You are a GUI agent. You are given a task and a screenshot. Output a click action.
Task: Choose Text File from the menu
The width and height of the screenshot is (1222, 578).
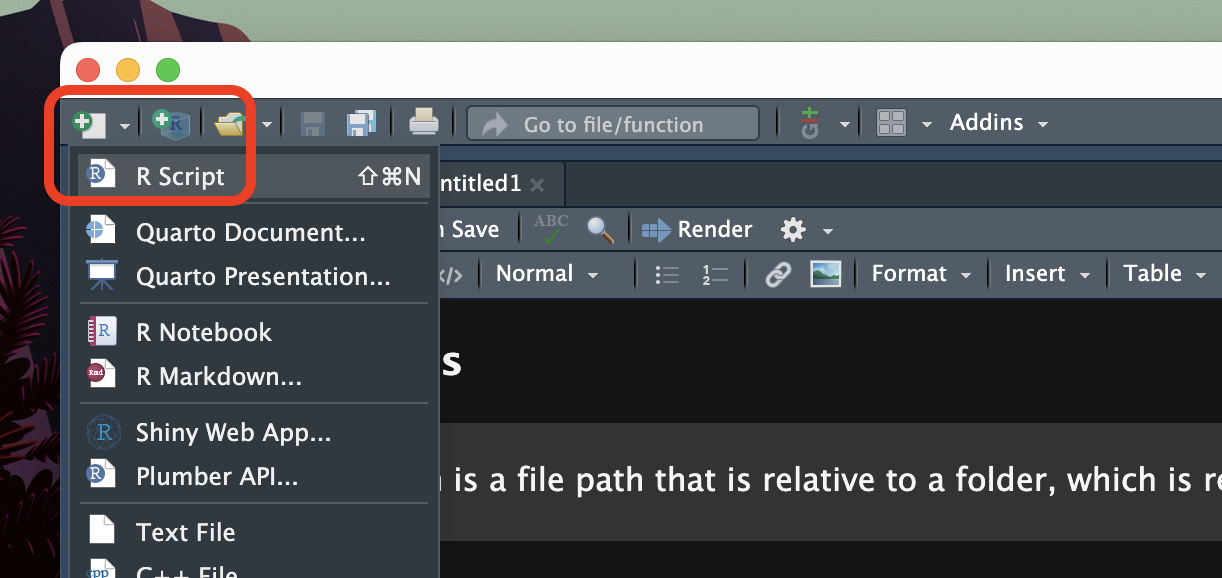(x=254, y=532)
